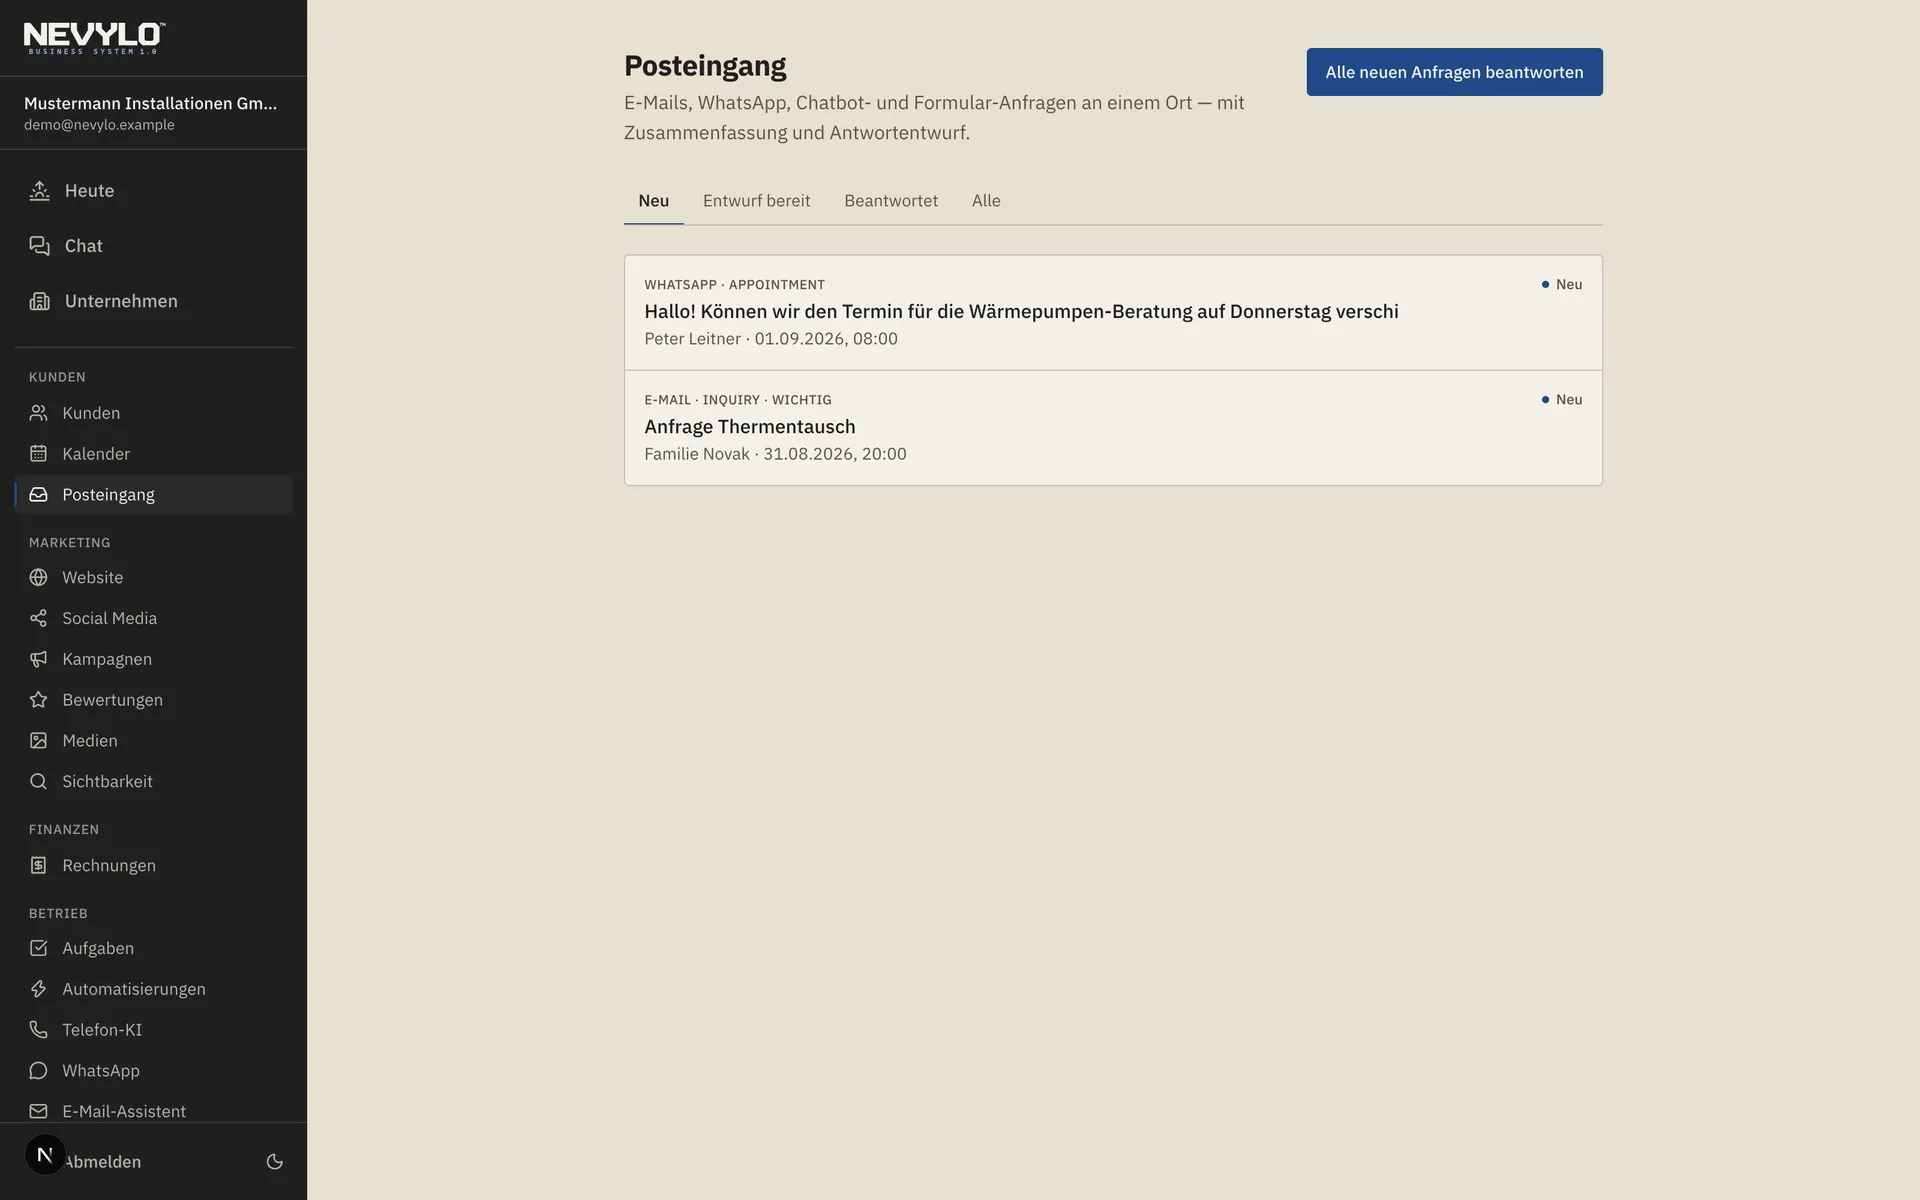The image size is (1920, 1200).
Task: Click the Automatisierungen lightning icon
Action: point(38,989)
